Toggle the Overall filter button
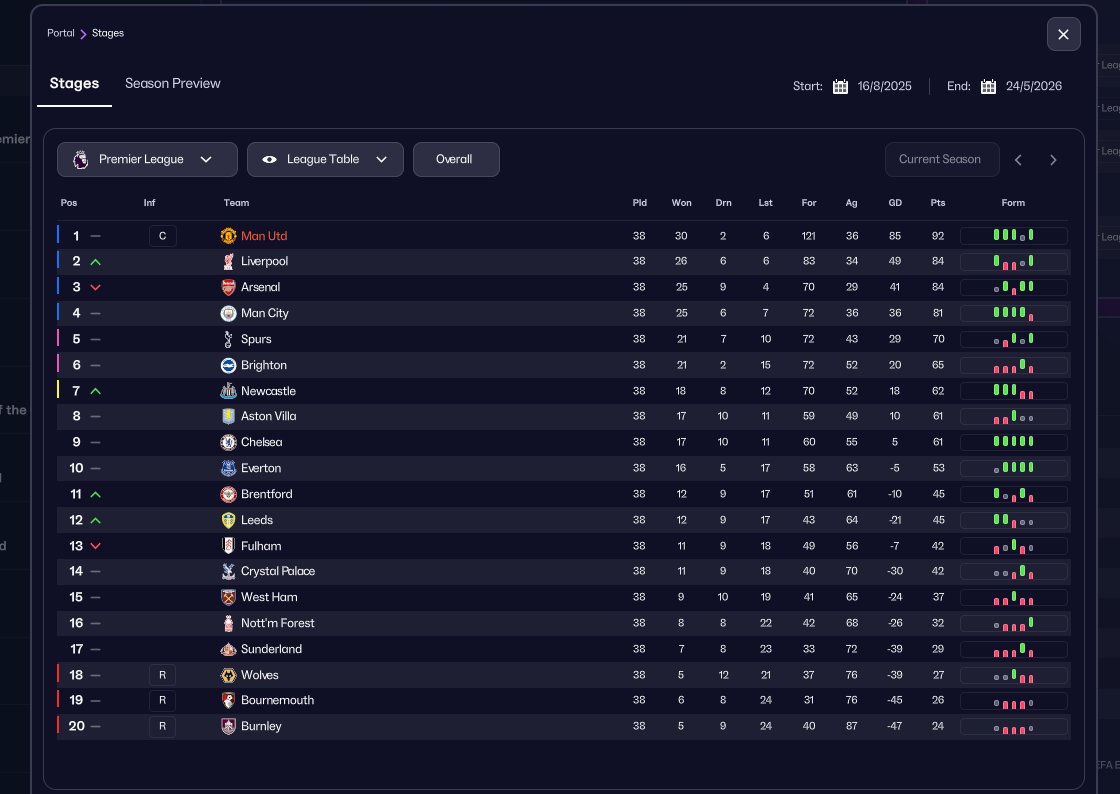The image size is (1120, 794). 455,159
